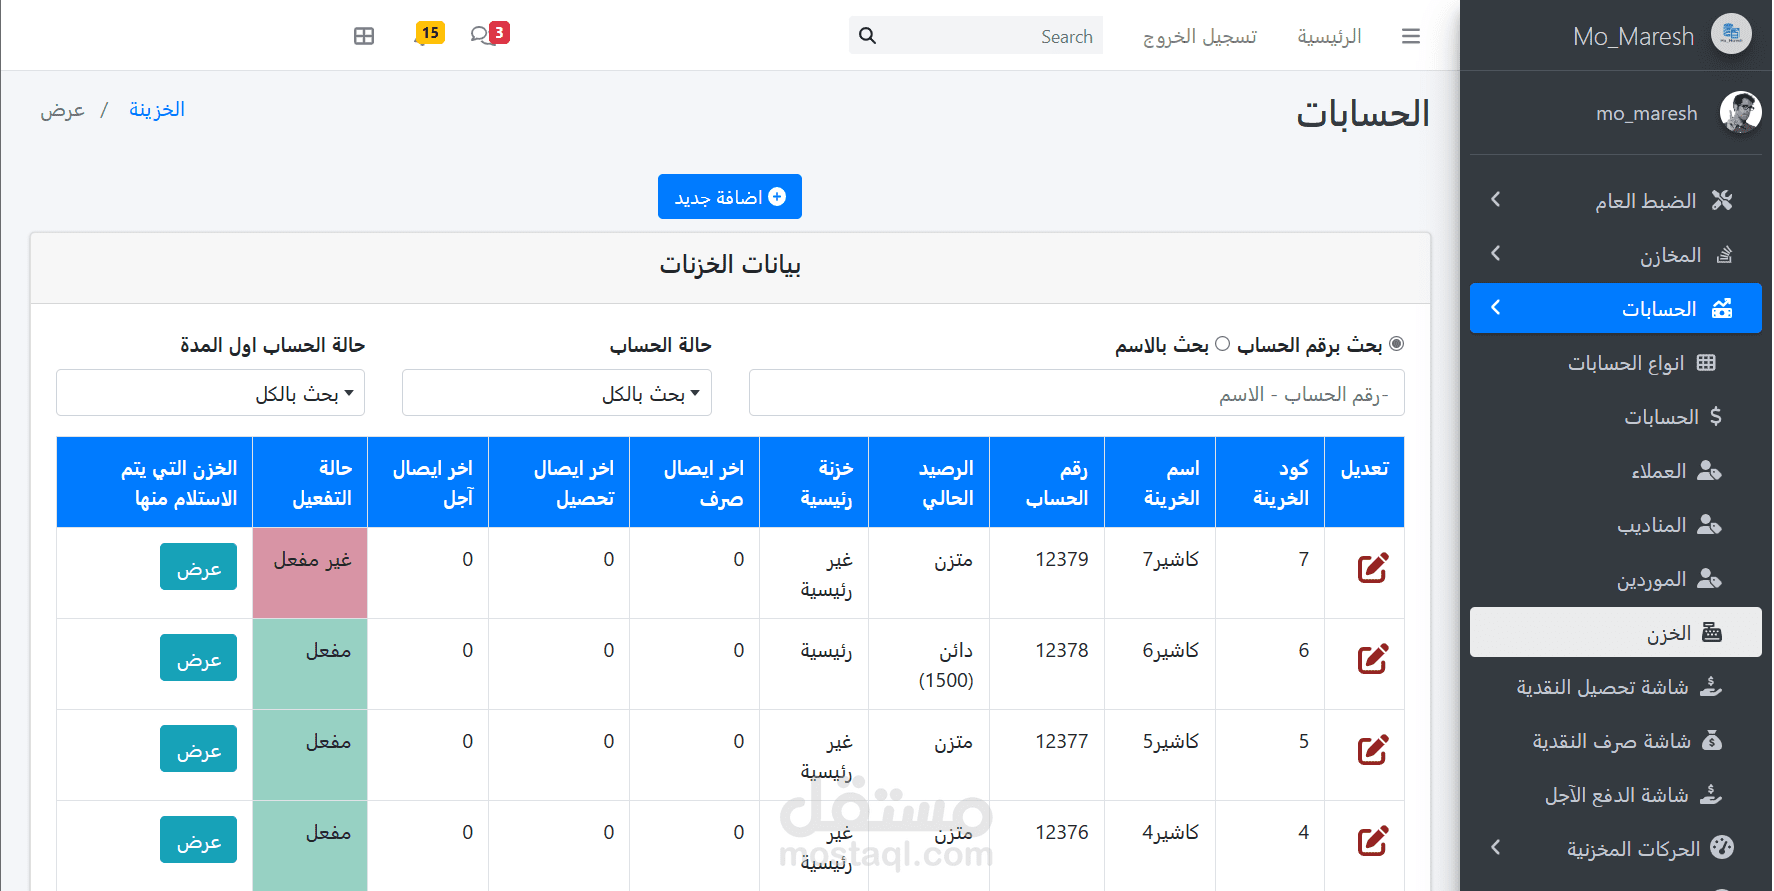Expand الضبط العام menu chevron
The image size is (1774, 891).
1495,200
